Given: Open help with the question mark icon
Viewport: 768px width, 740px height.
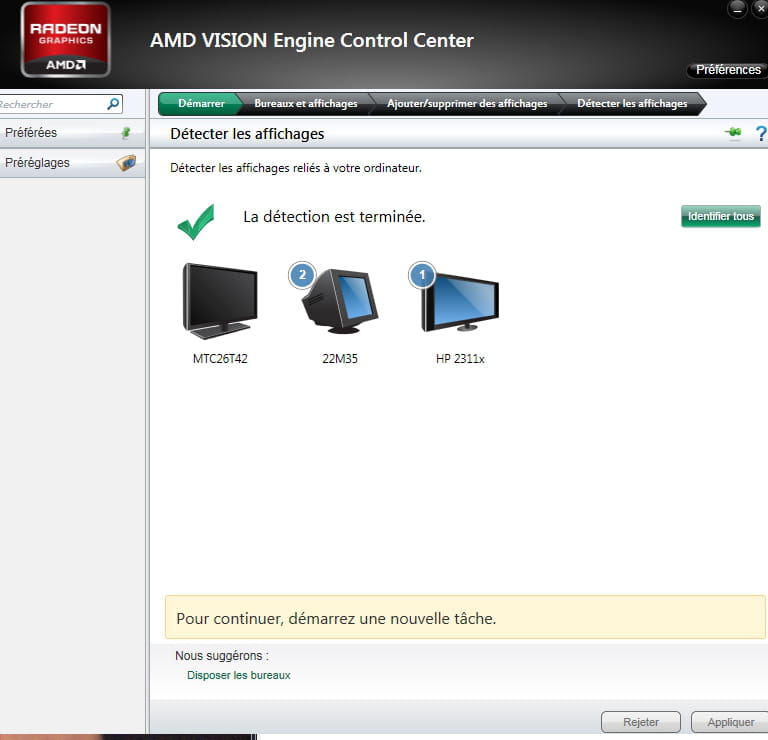Looking at the screenshot, I should 761,133.
